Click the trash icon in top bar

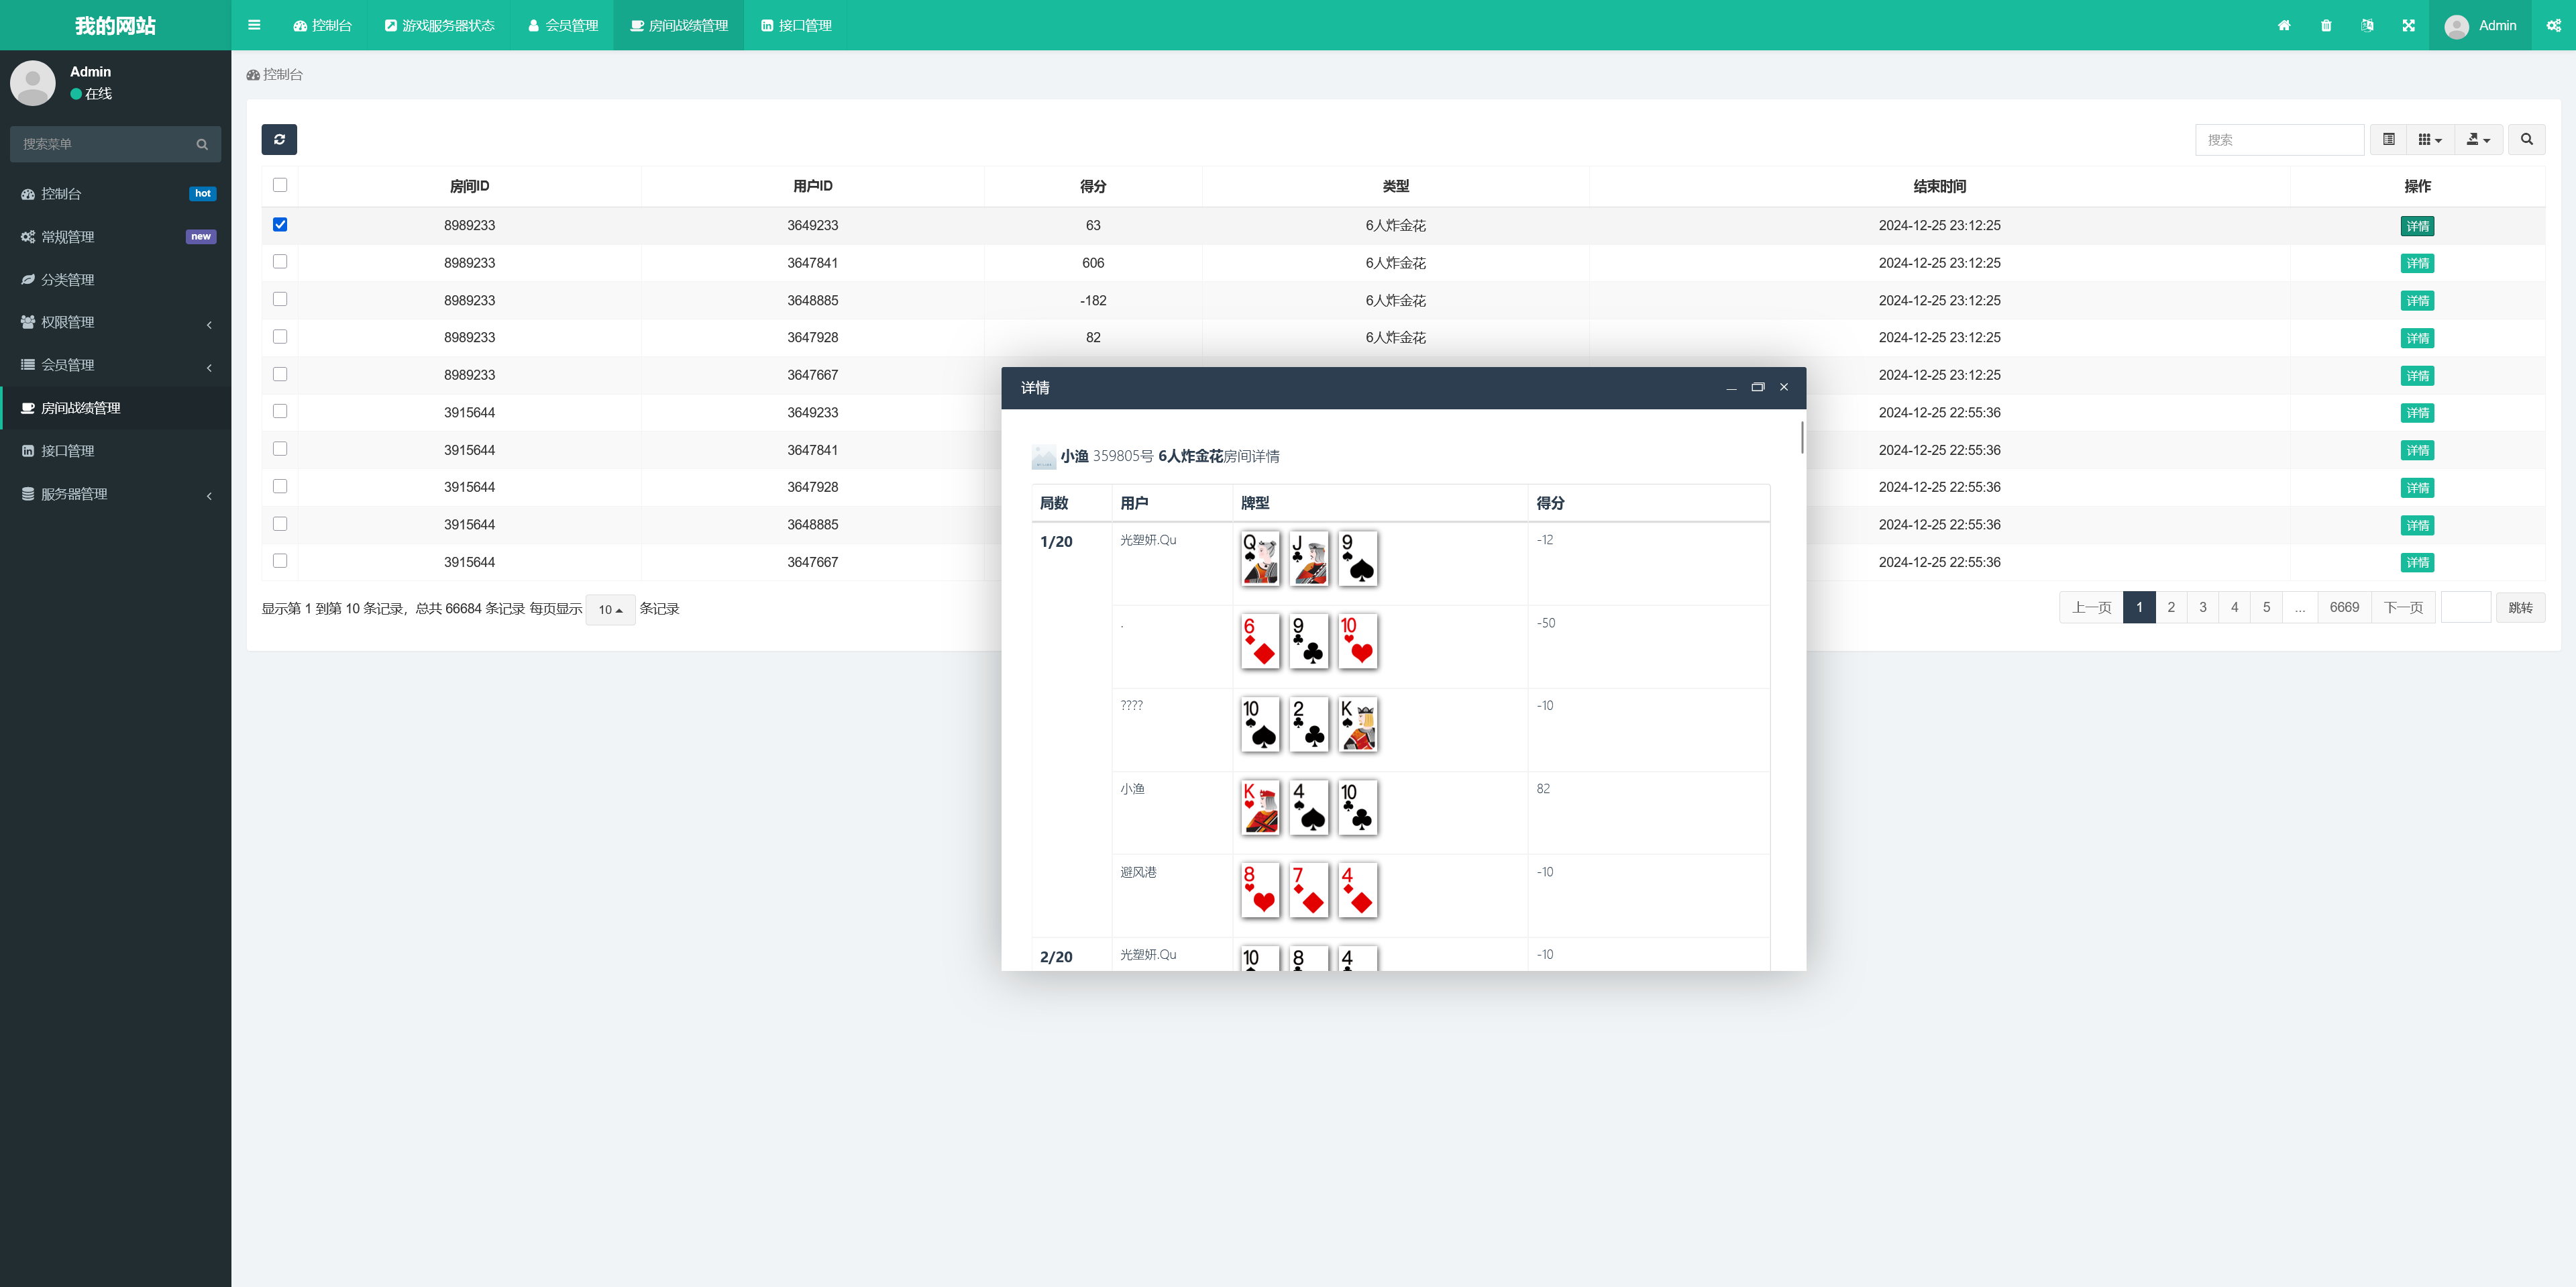pyautogui.click(x=2326, y=26)
